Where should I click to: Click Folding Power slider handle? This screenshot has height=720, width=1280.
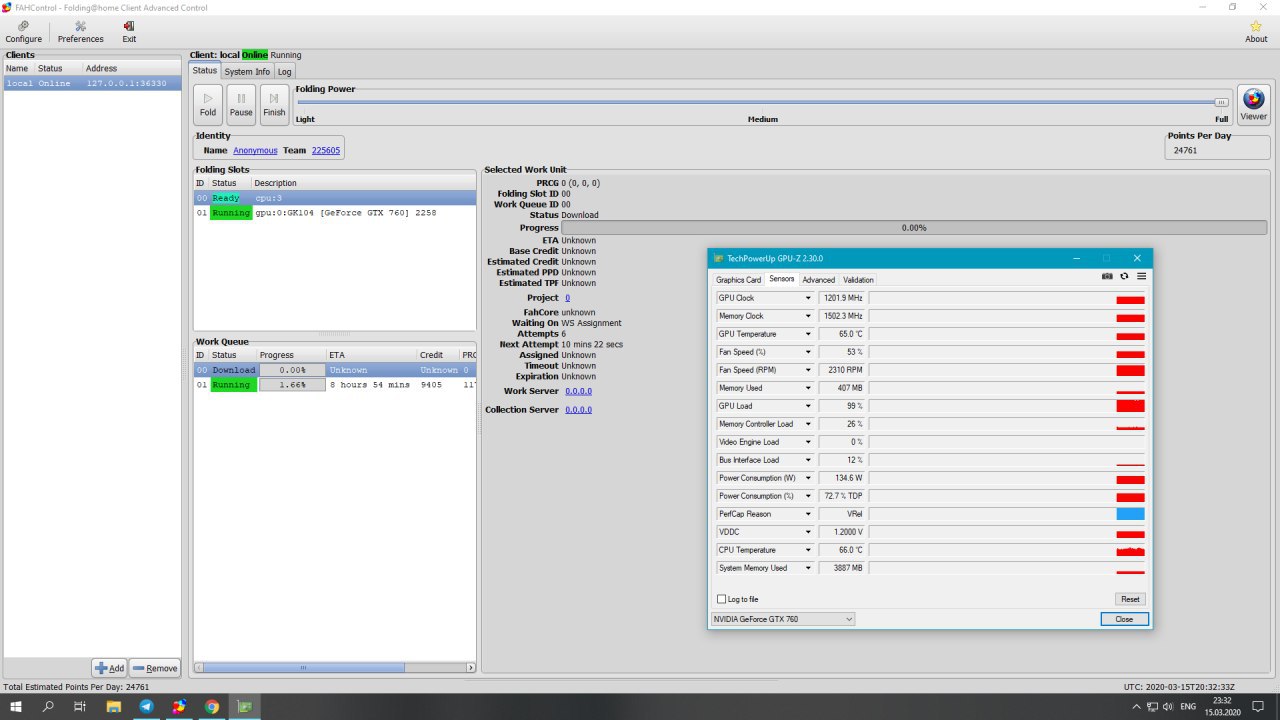pos(1221,102)
